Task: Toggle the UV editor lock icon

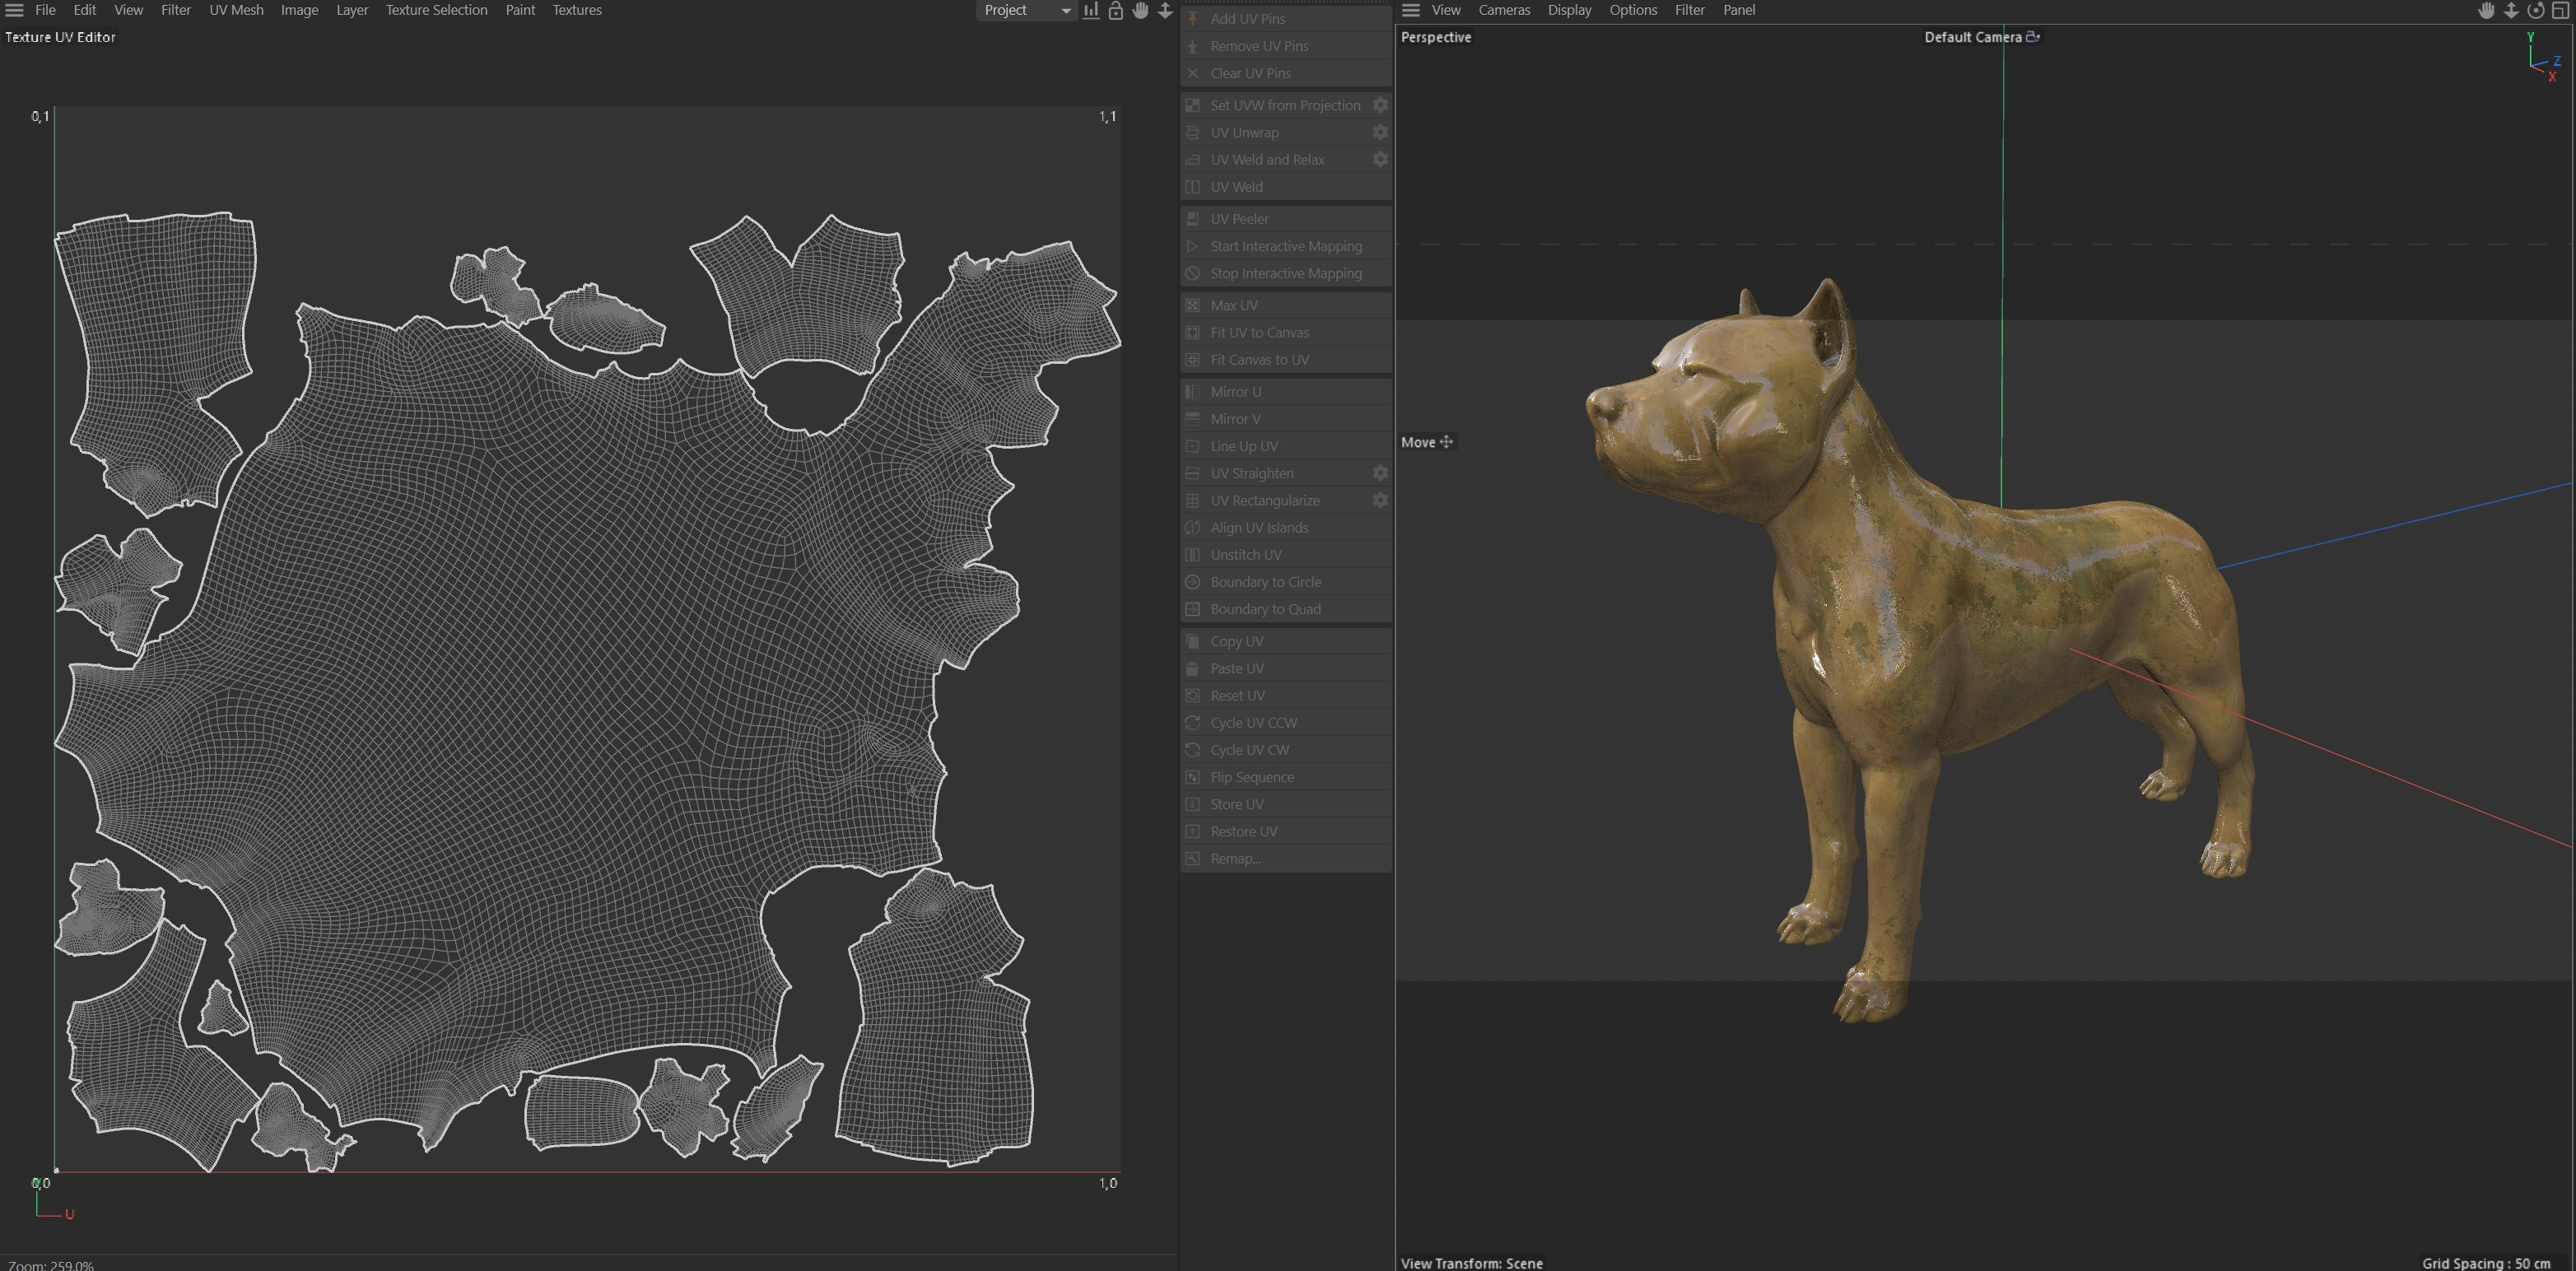Action: coord(1116,10)
